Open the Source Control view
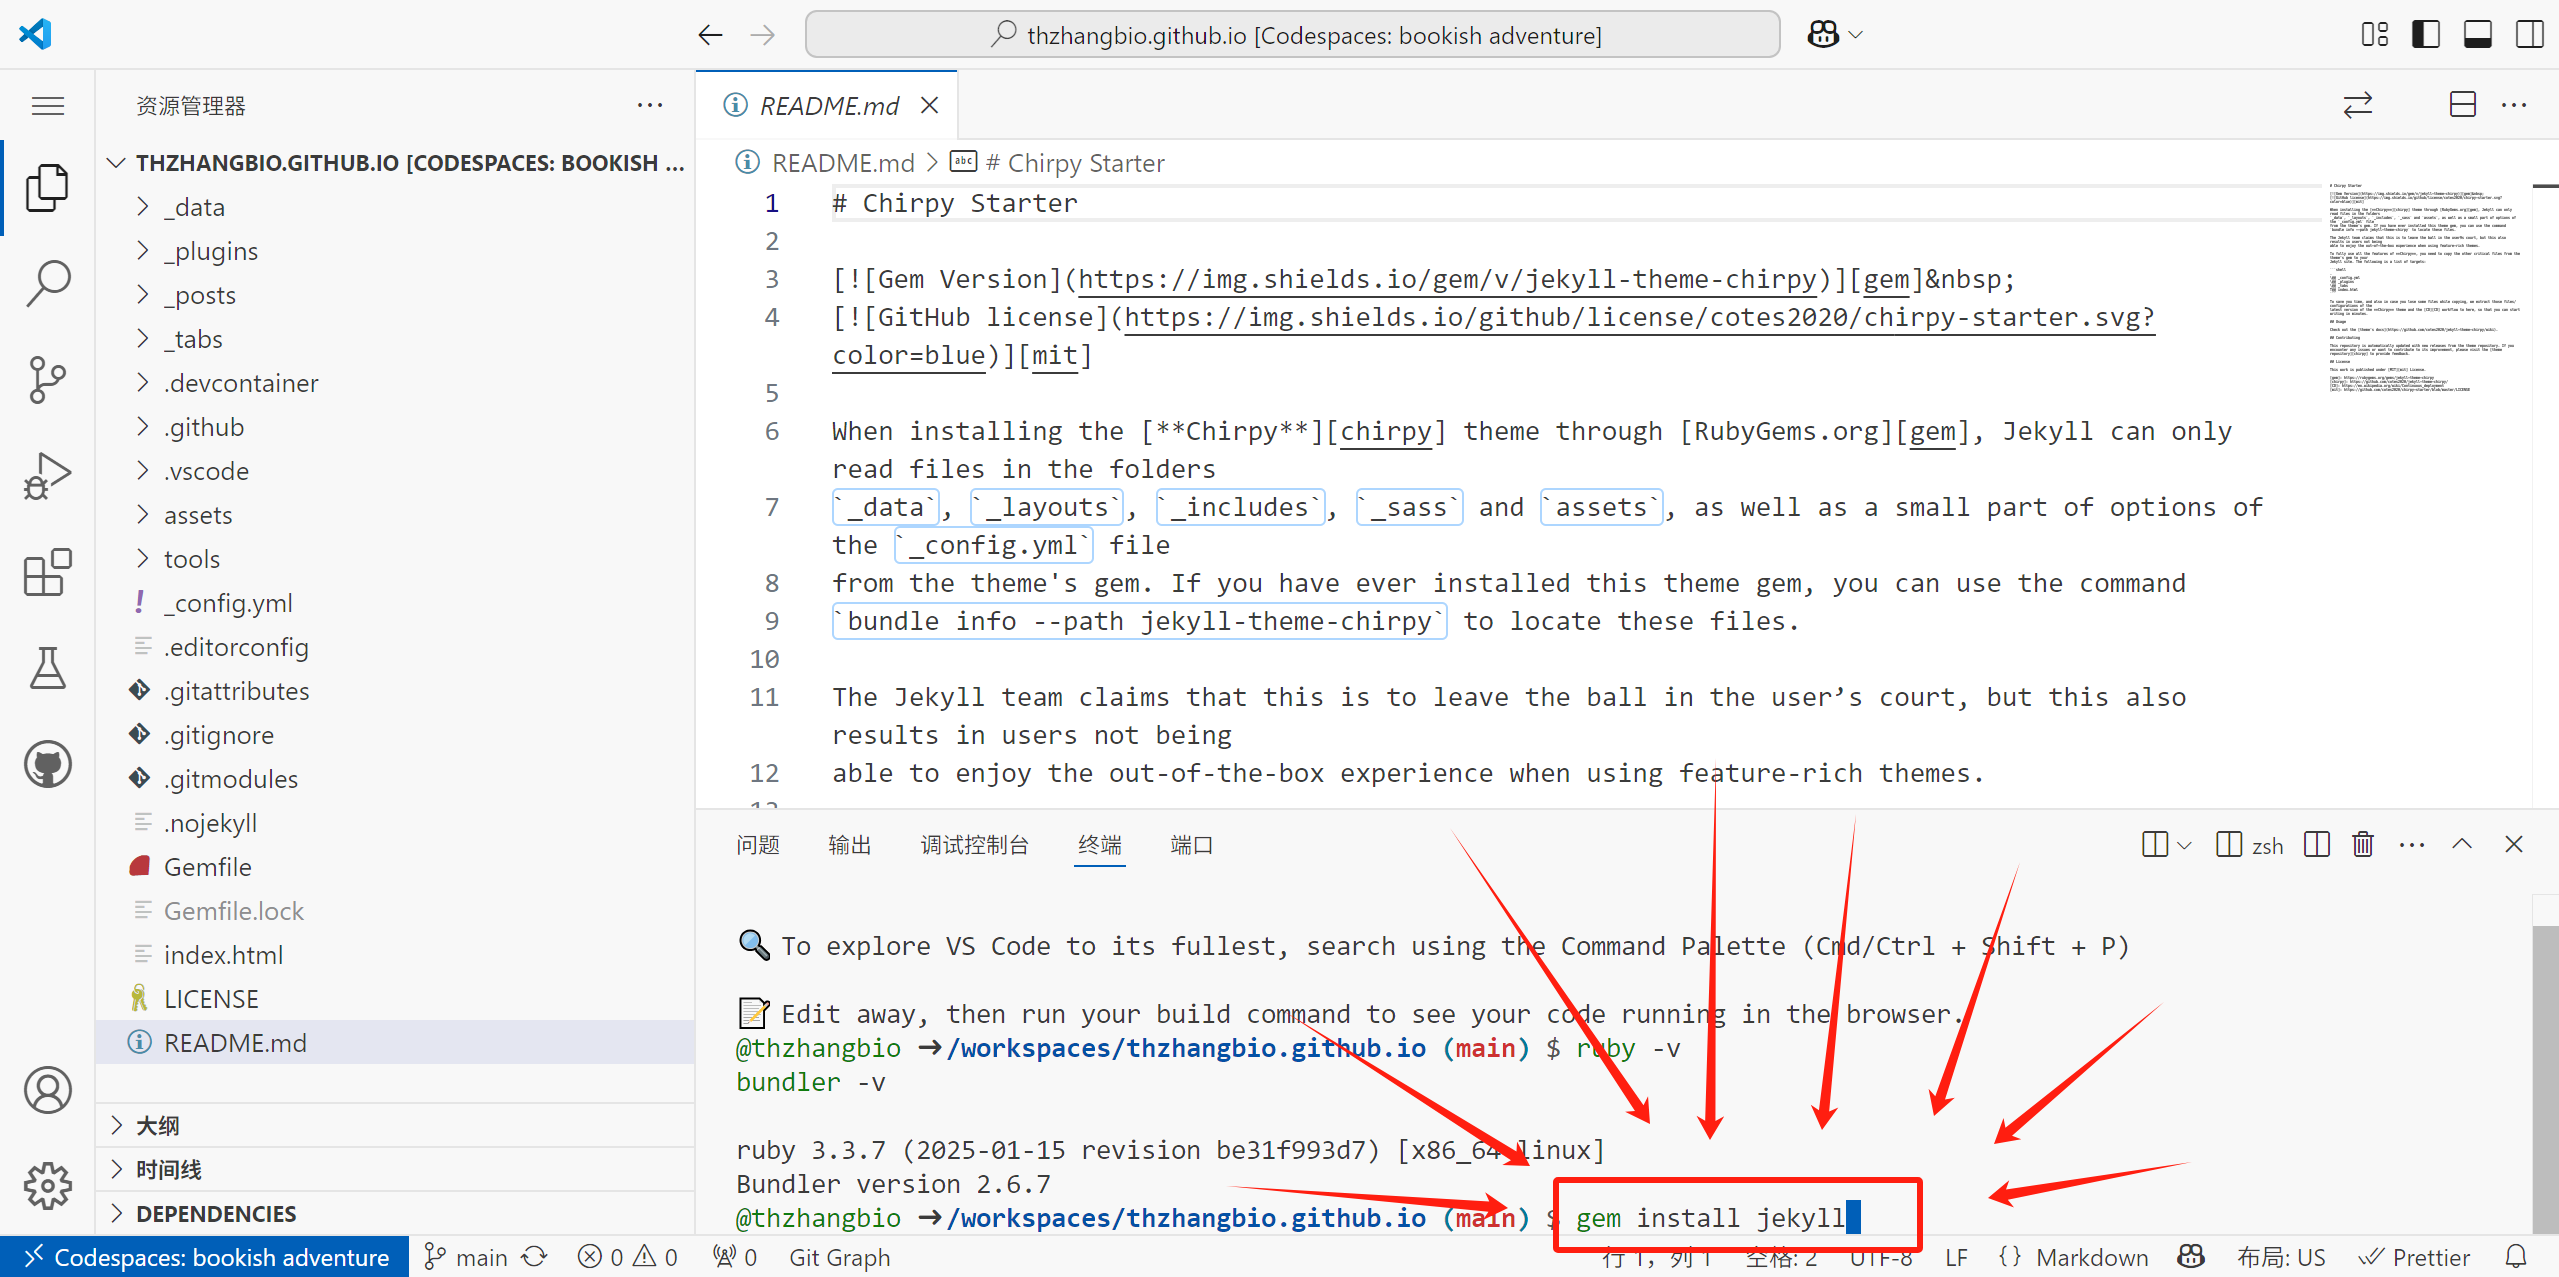Image resolution: width=2559 pixels, height=1277 pixels. 47,380
